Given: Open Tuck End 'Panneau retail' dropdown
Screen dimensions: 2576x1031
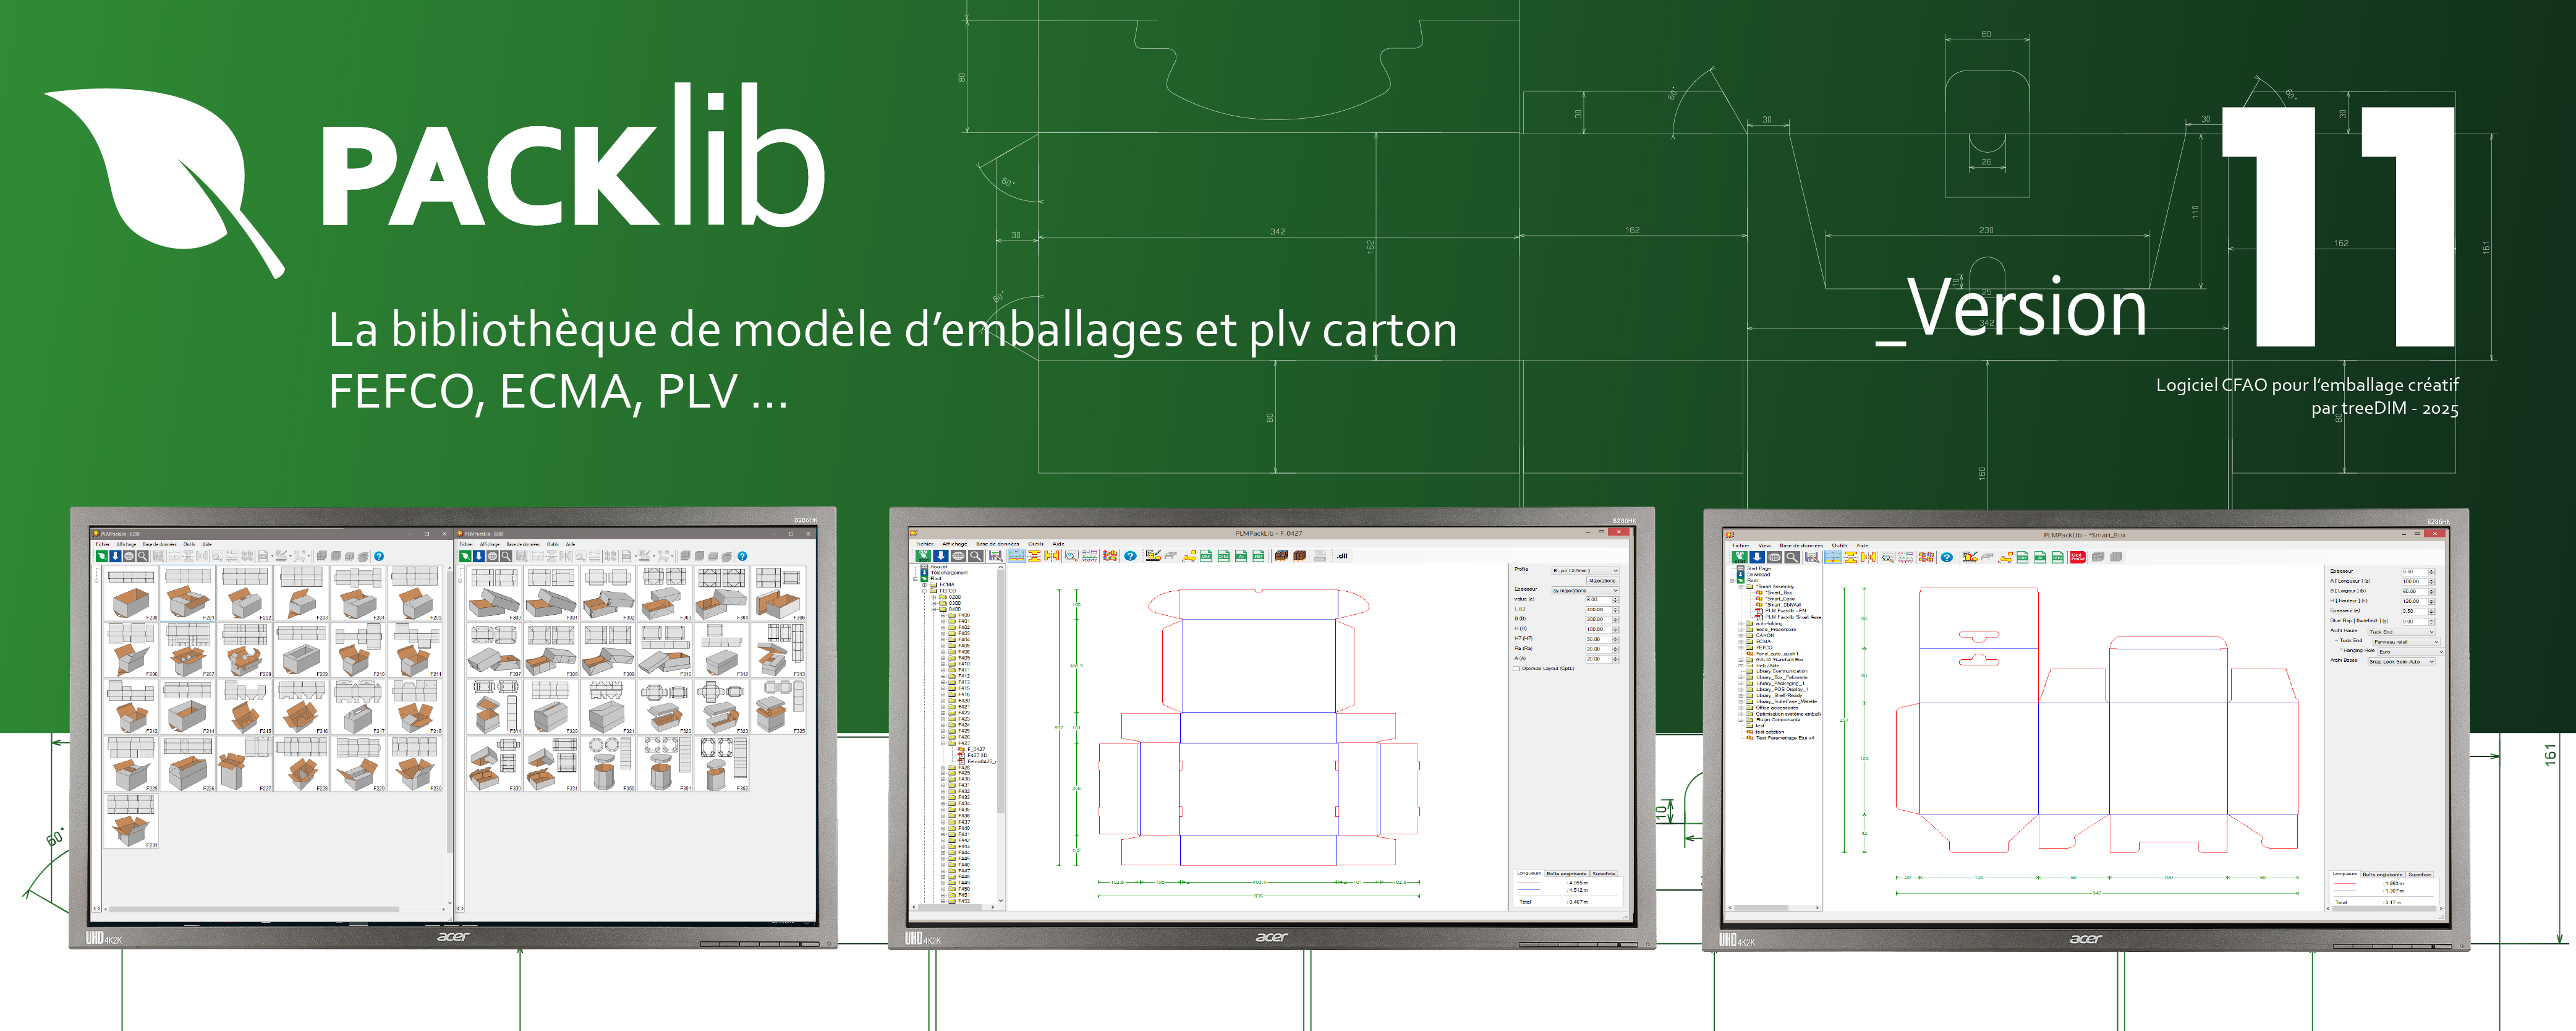Looking at the screenshot, I should pos(2407,642).
